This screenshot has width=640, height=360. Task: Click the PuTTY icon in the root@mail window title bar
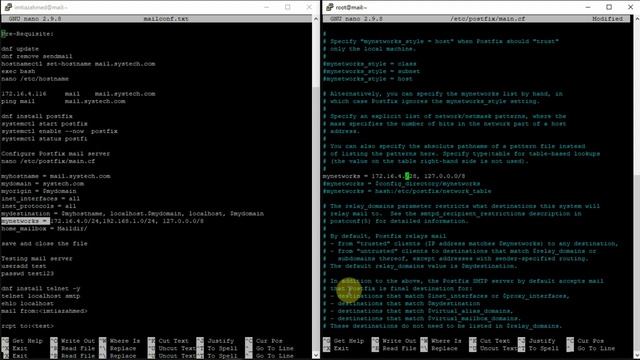329,7
